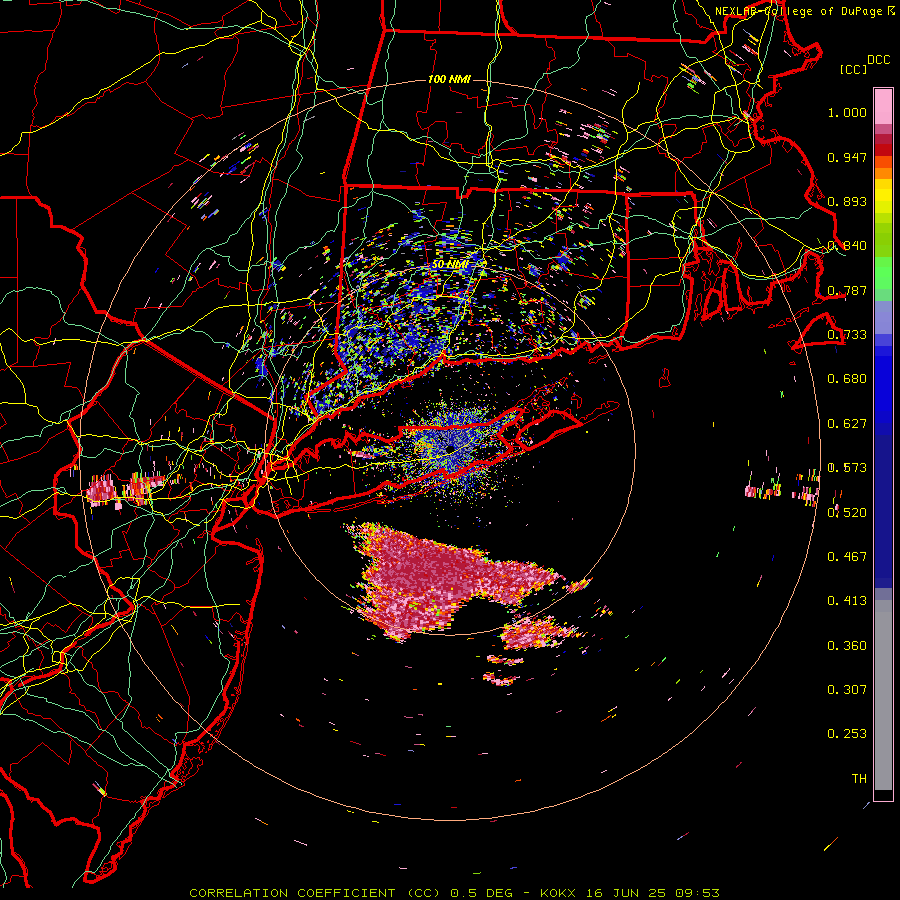The image size is (900, 900).
Task: Click the 100 NMI range ring label
Action: [x=449, y=79]
